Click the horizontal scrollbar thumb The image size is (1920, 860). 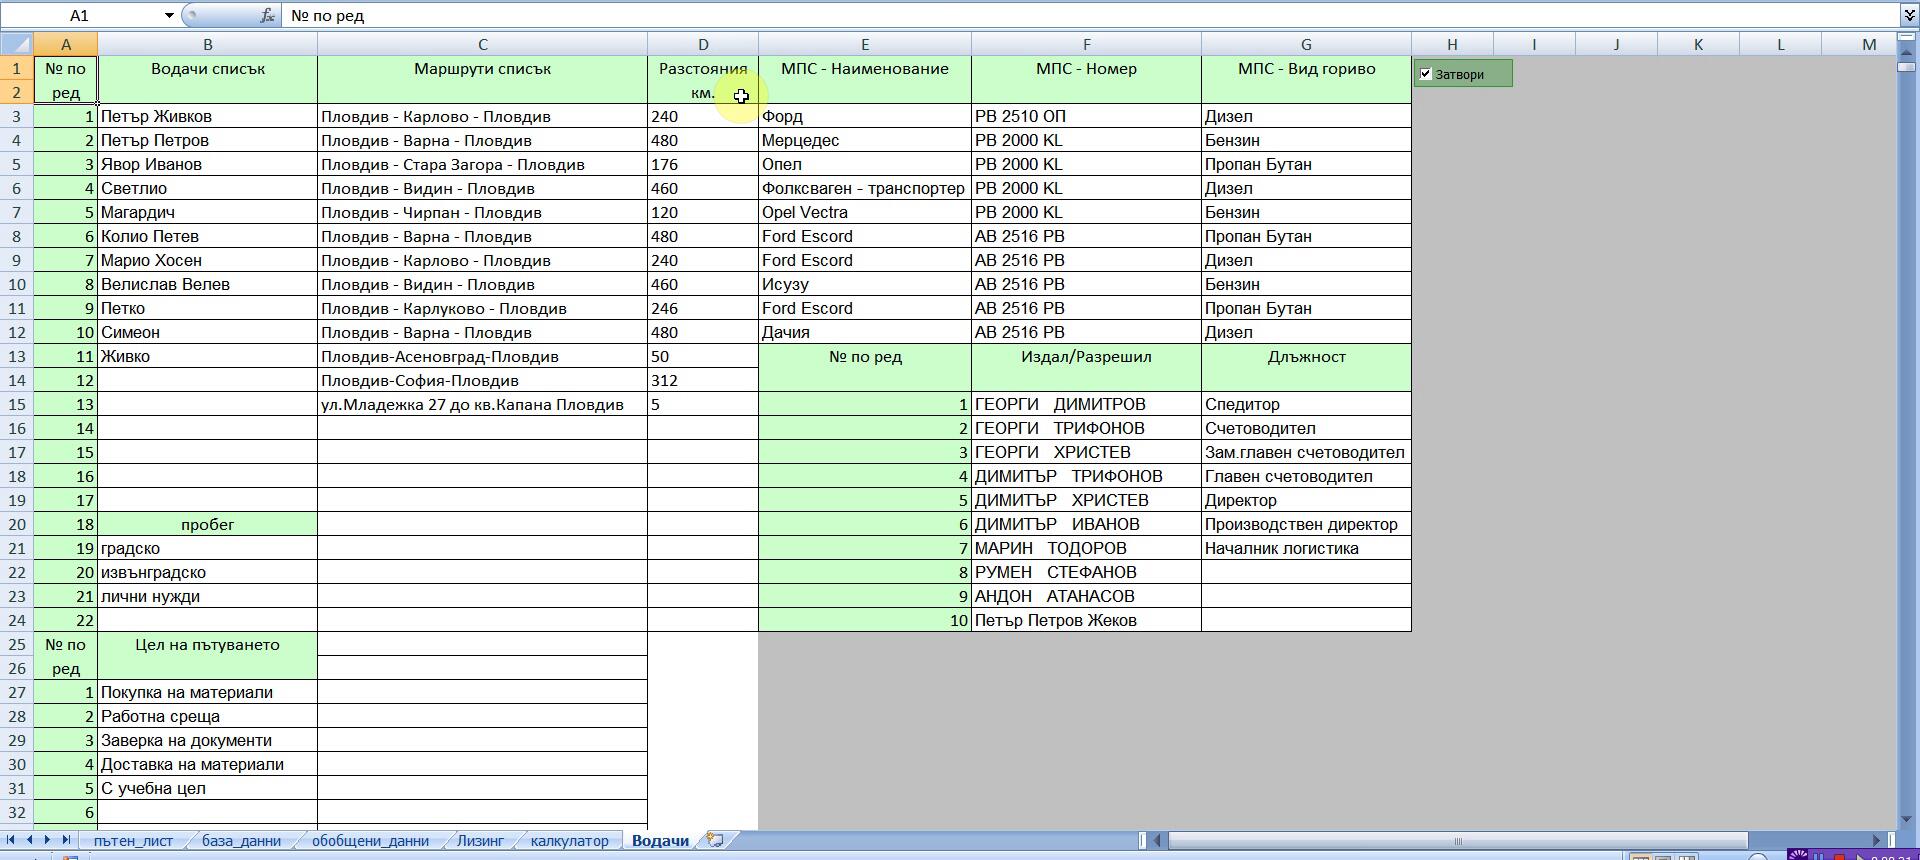[1457, 840]
